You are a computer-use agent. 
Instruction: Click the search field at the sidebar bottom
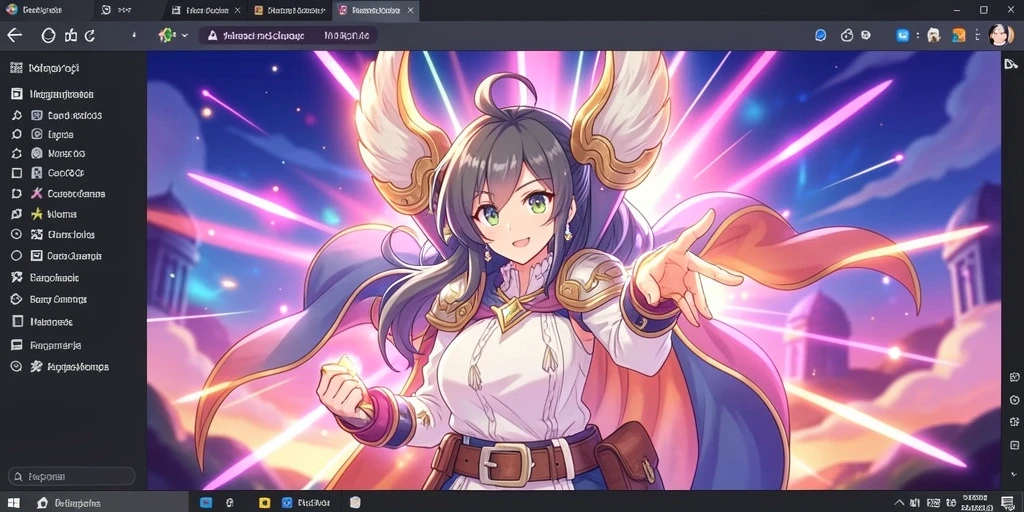(x=71, y=476)
